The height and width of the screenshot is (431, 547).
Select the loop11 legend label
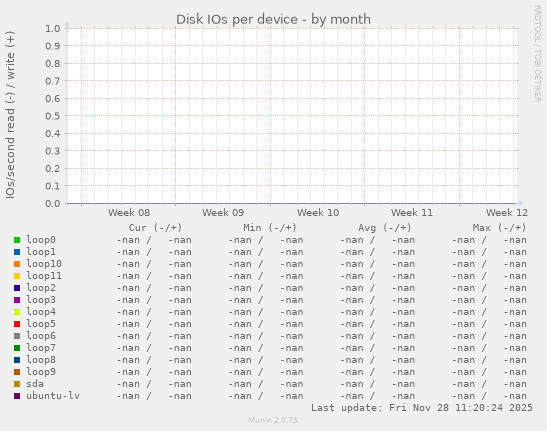pyautogui.click(x=44, y=276)
